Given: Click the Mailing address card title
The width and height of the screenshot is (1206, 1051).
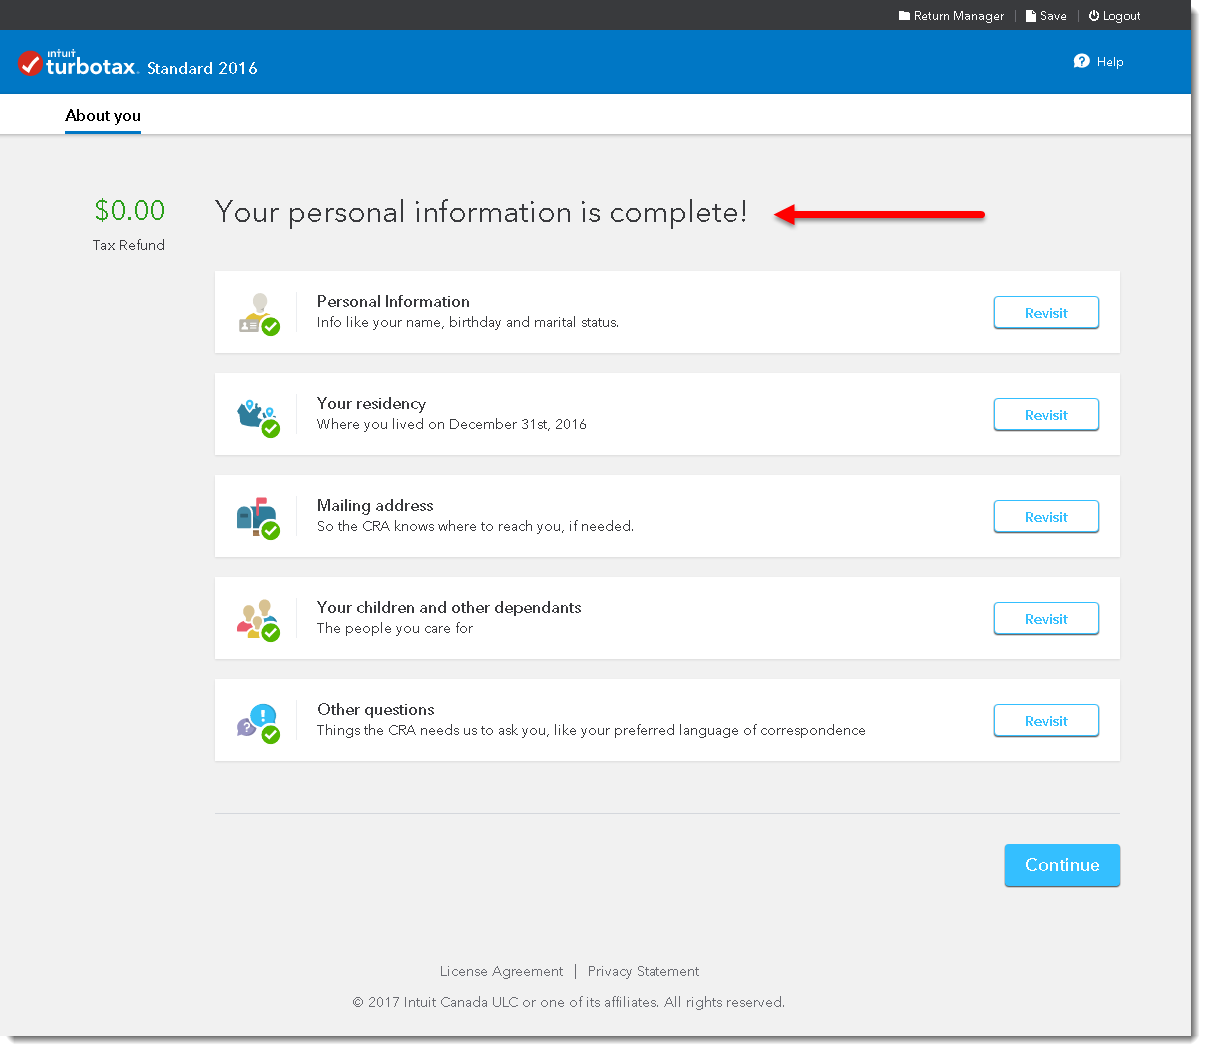Looking at the screenshot, I should click(x=375, y=505).
